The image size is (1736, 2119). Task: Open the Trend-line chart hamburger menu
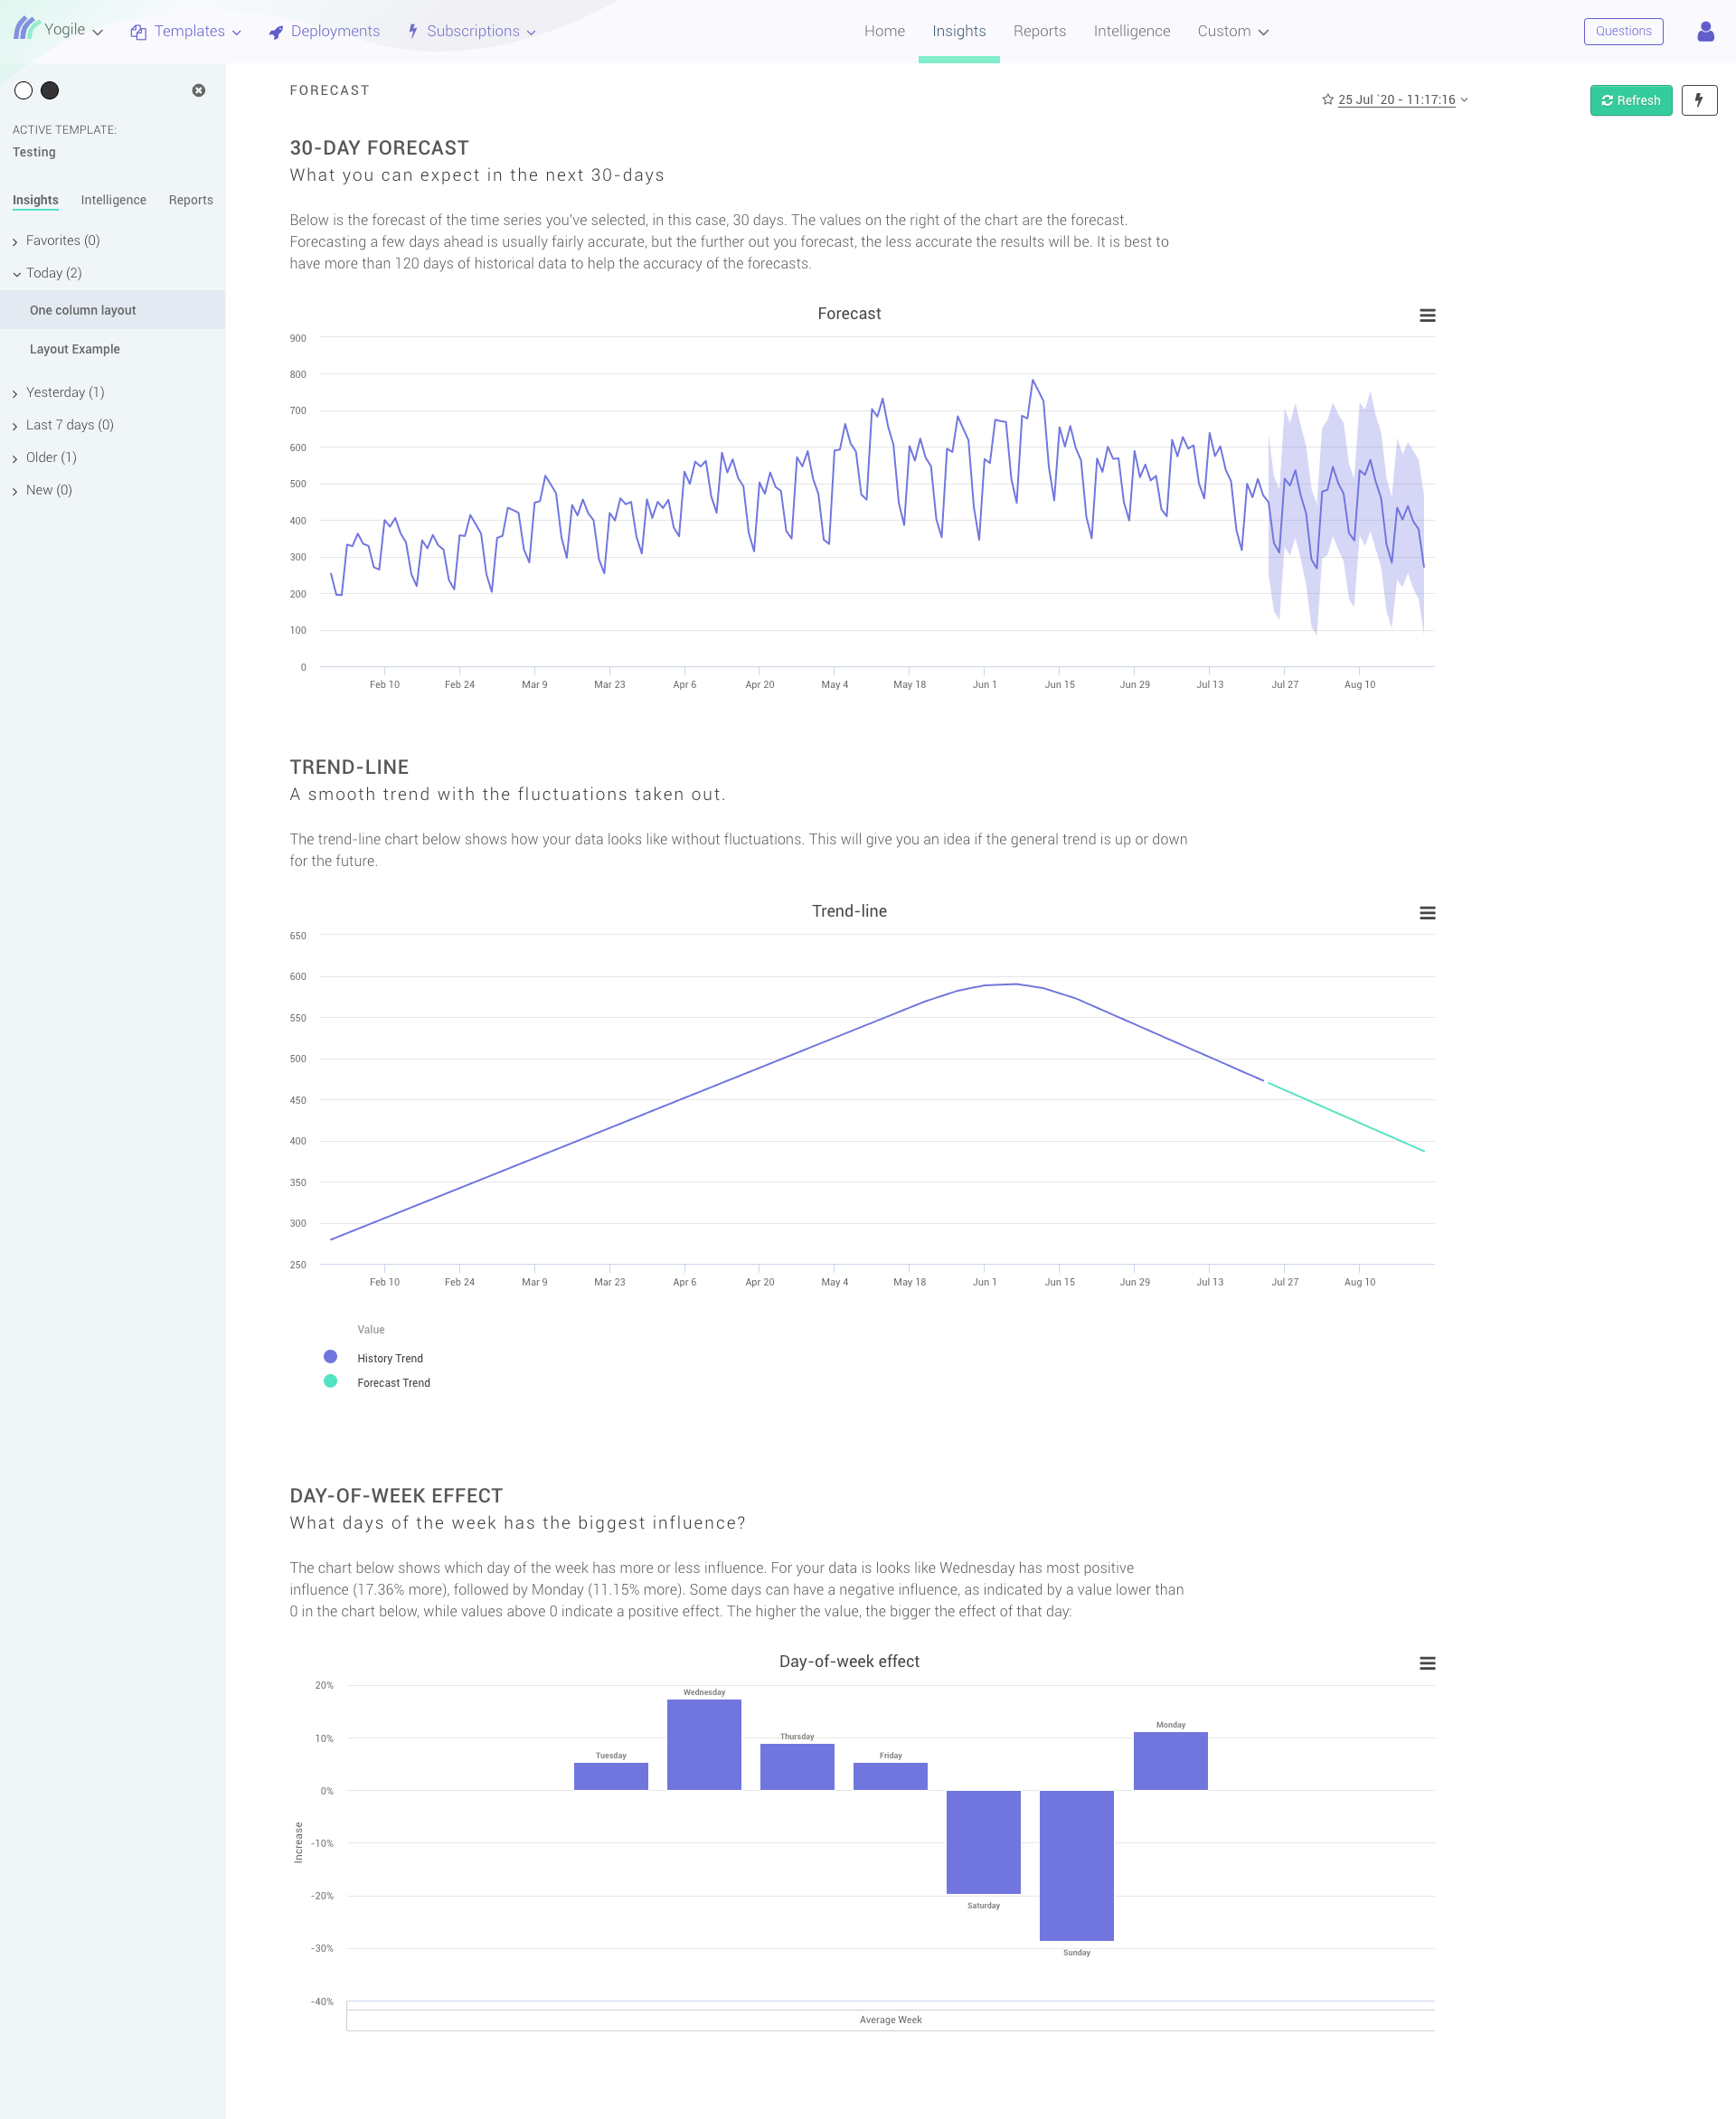(x=1427, y=913)
